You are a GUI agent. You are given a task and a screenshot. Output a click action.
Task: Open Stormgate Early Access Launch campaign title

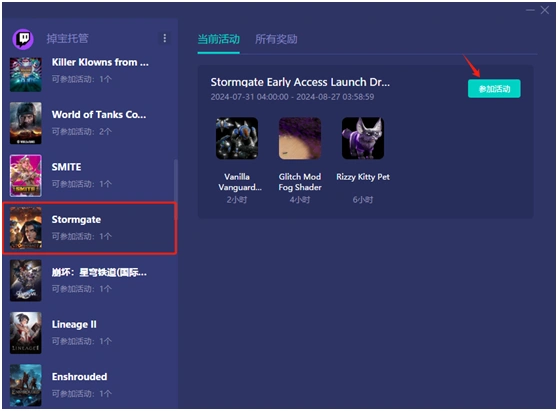[300, 82]
